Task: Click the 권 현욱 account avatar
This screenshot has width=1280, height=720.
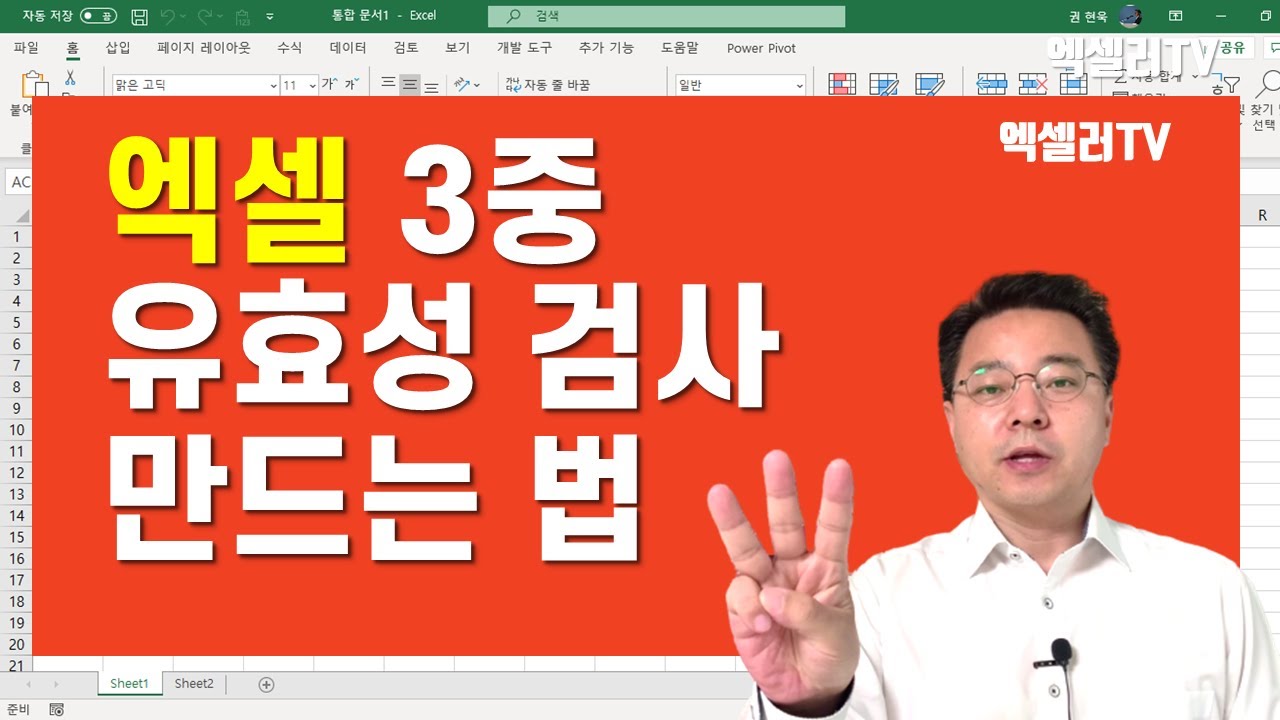Action: (x=1130, y=16)
